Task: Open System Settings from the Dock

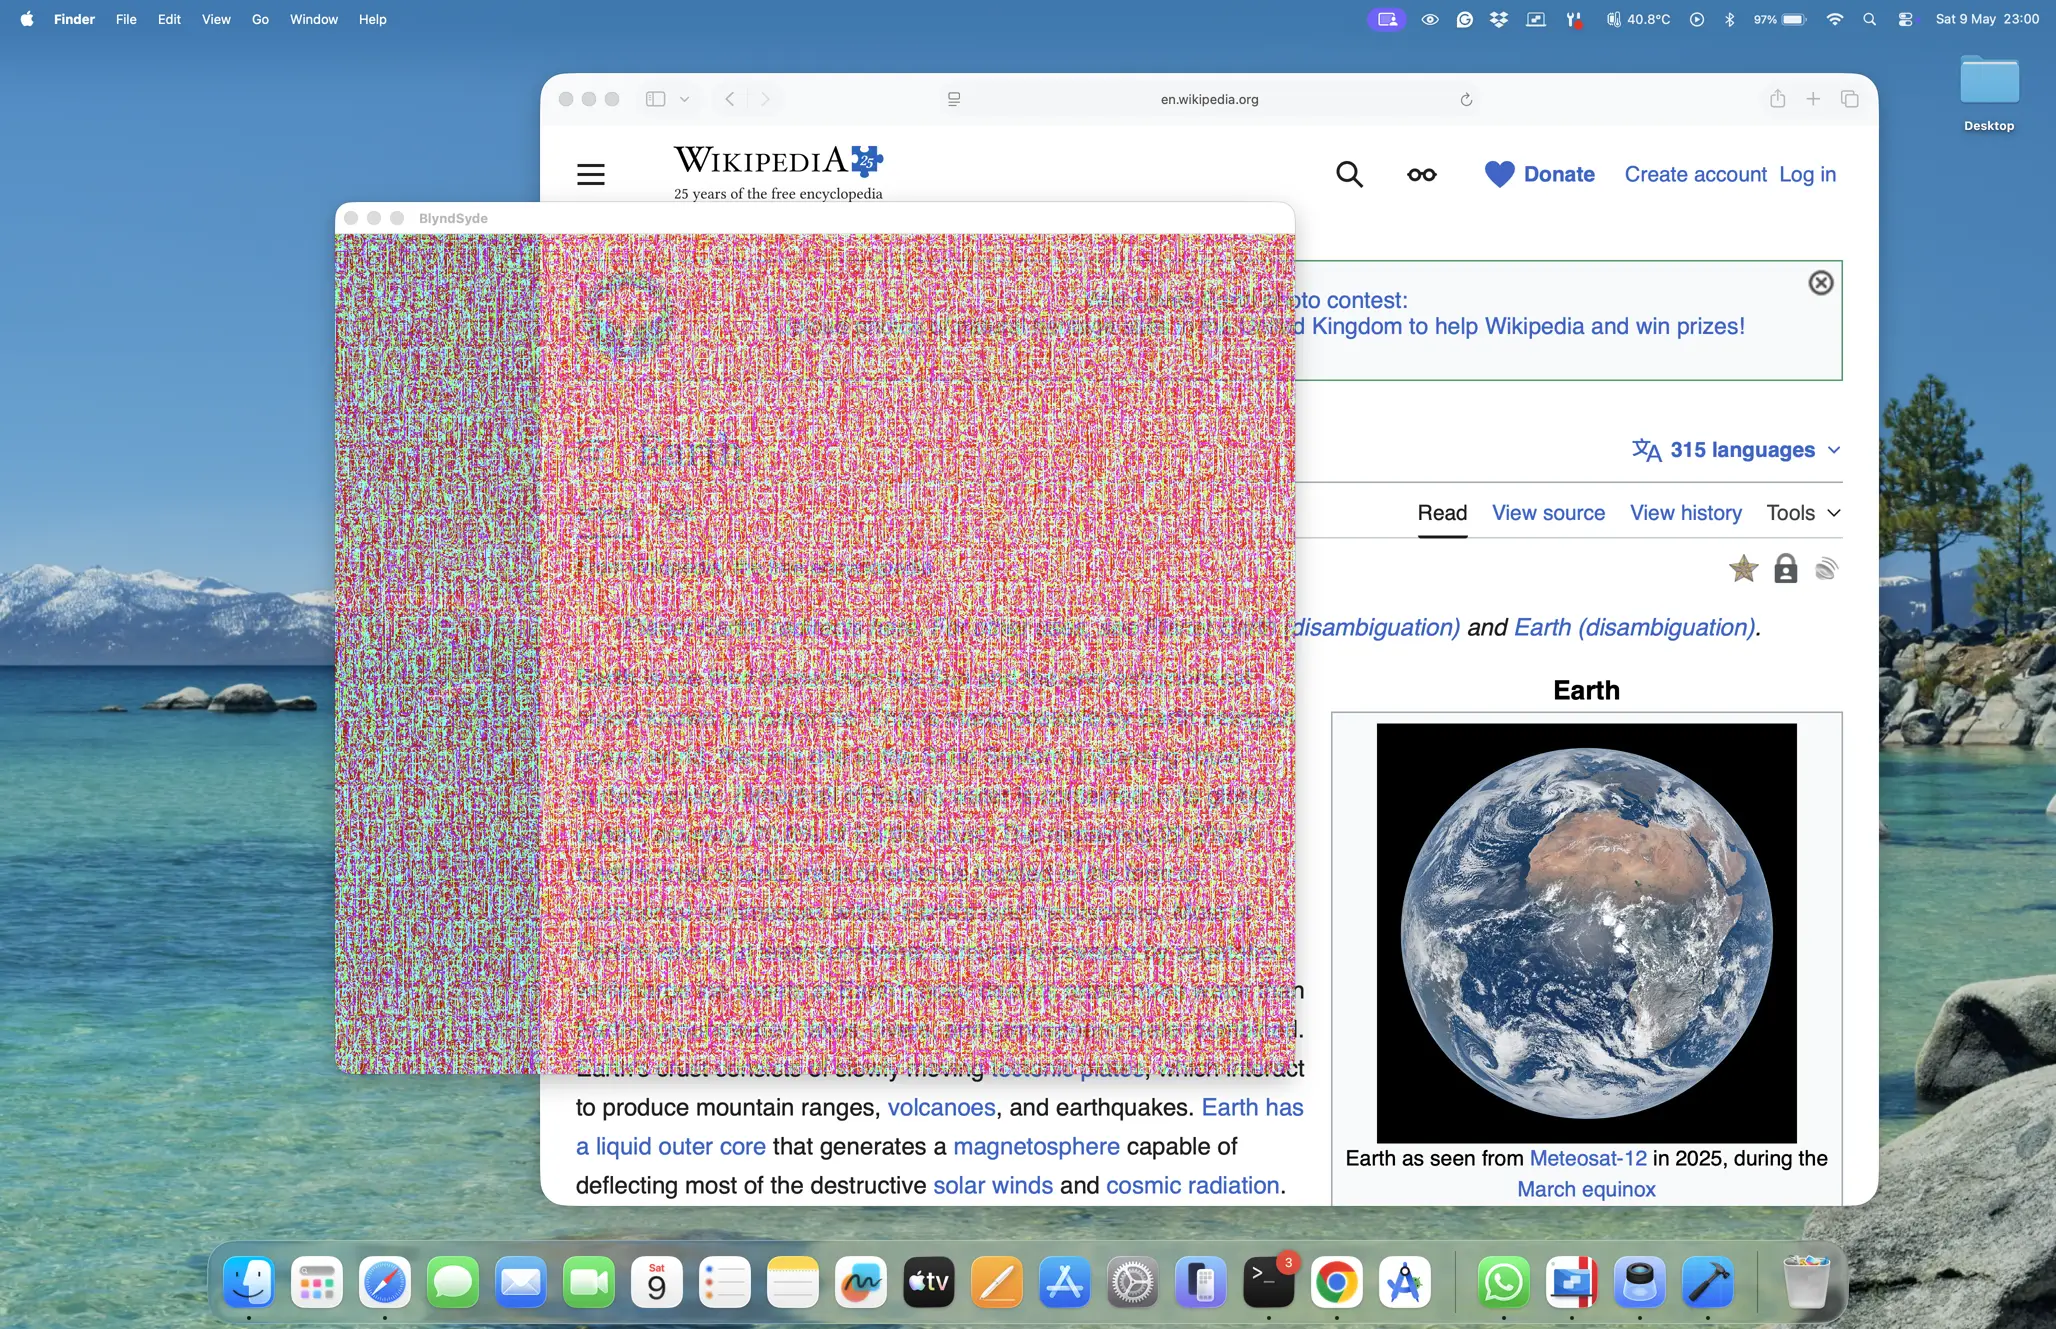Action: [1133, 1283]
